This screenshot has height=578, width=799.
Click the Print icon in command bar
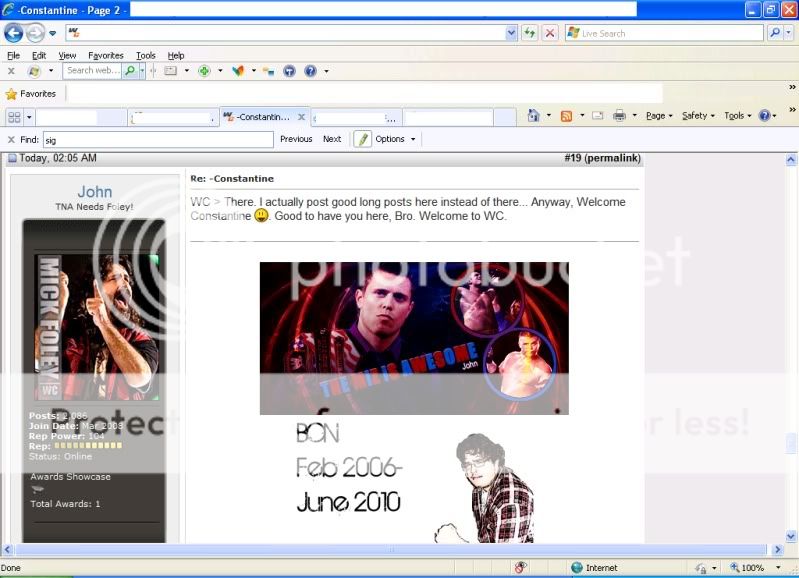619,116
